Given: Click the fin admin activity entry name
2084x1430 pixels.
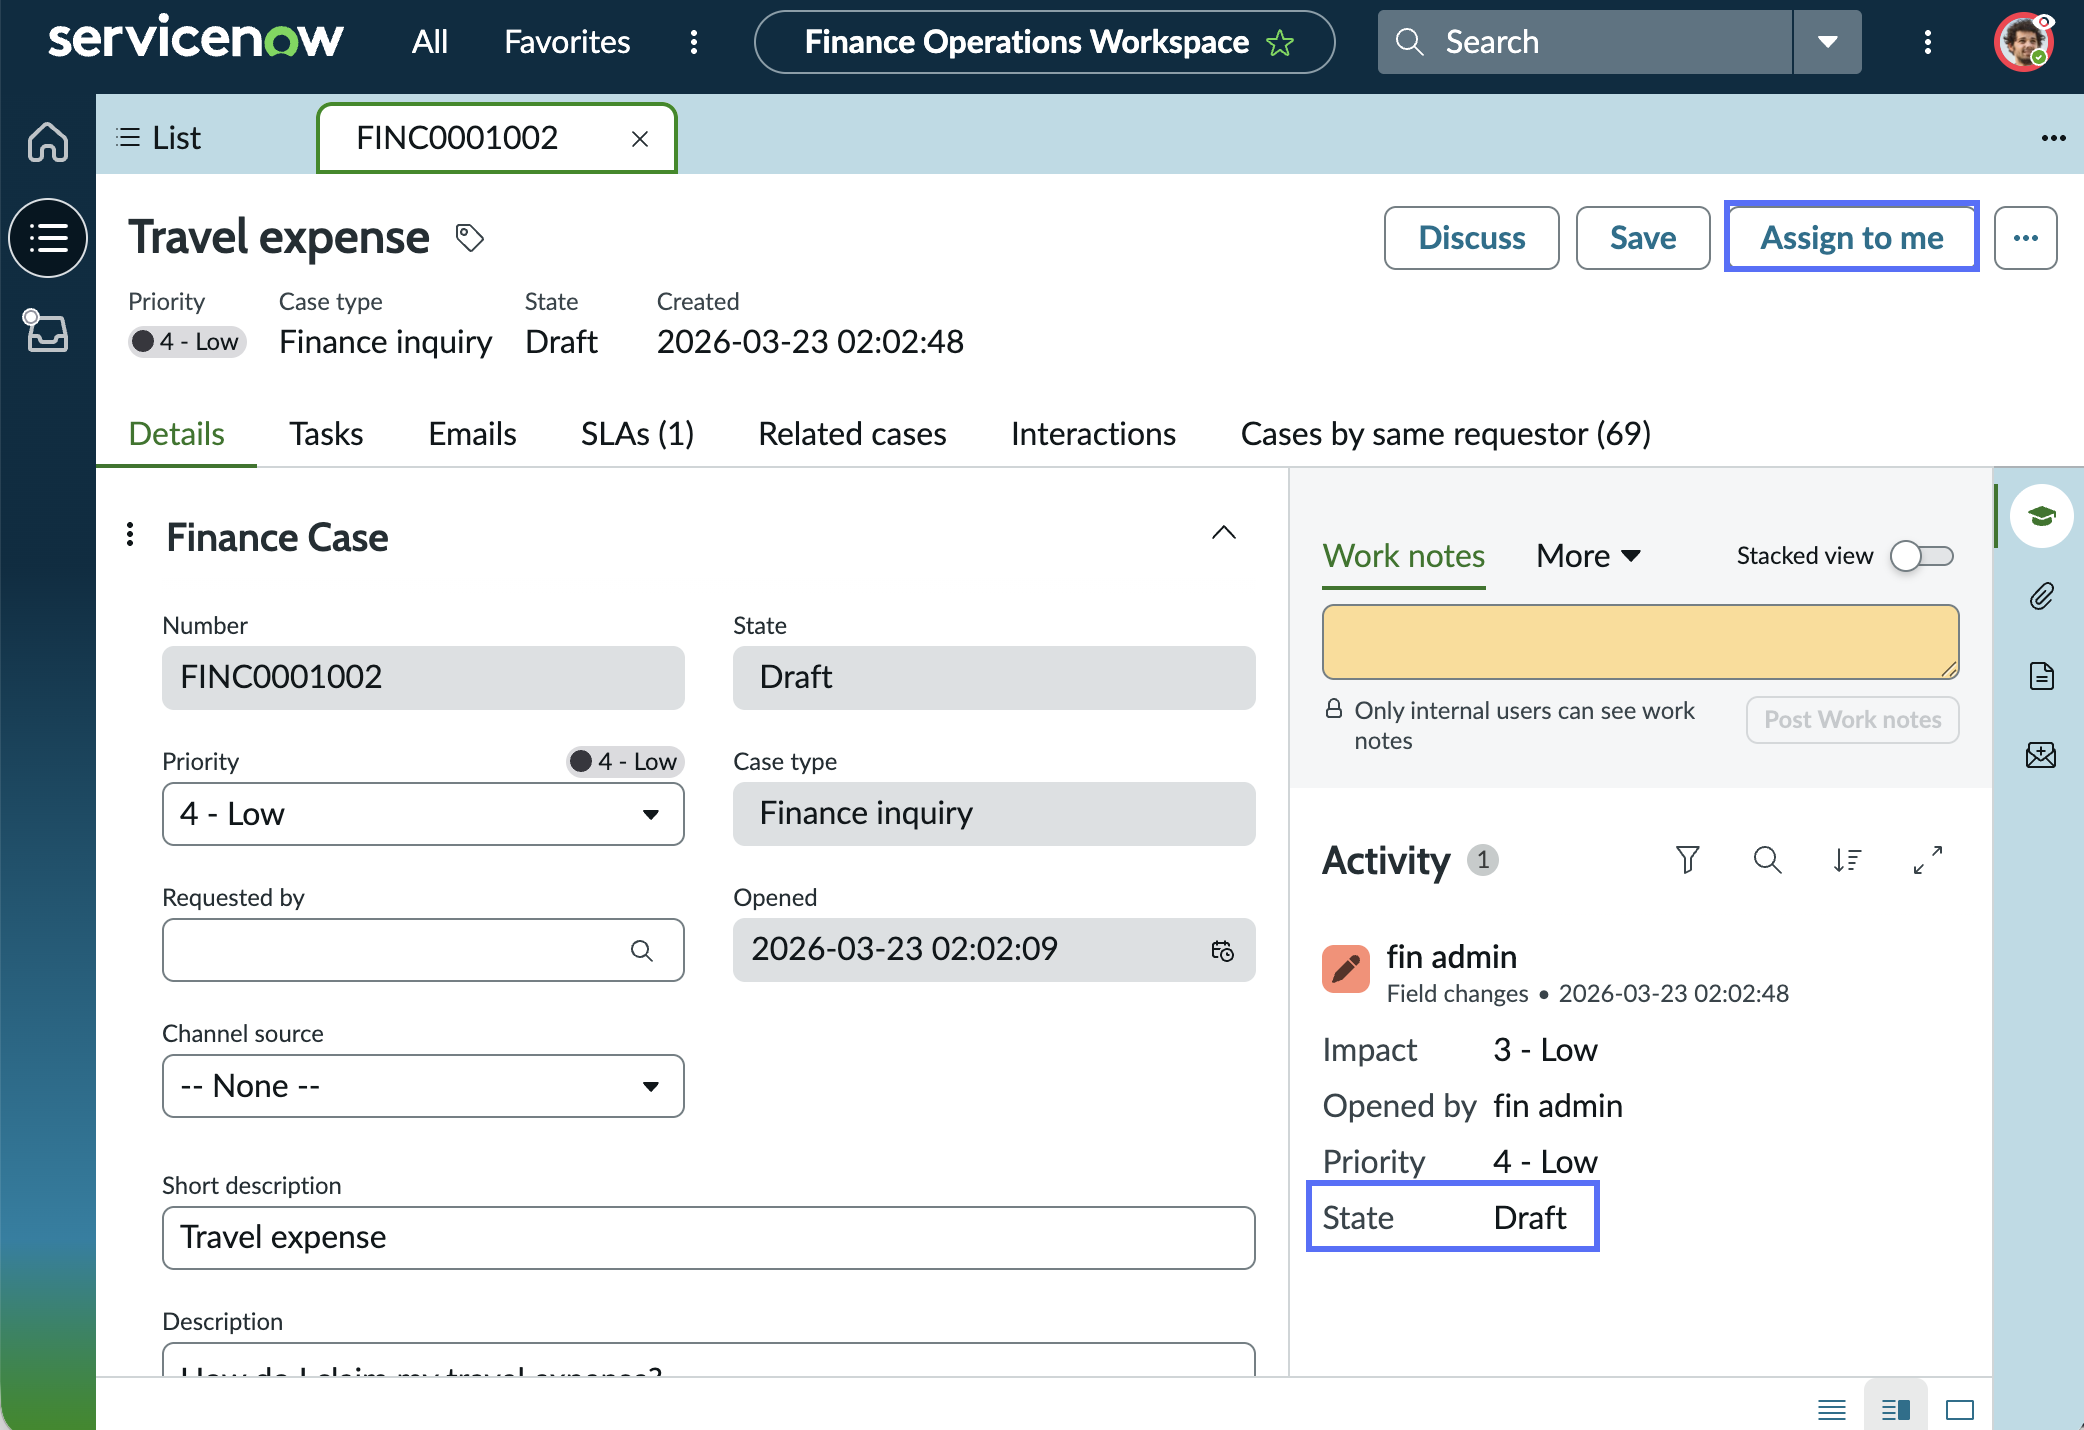Looking at the screenshot, I should 1452,957.
